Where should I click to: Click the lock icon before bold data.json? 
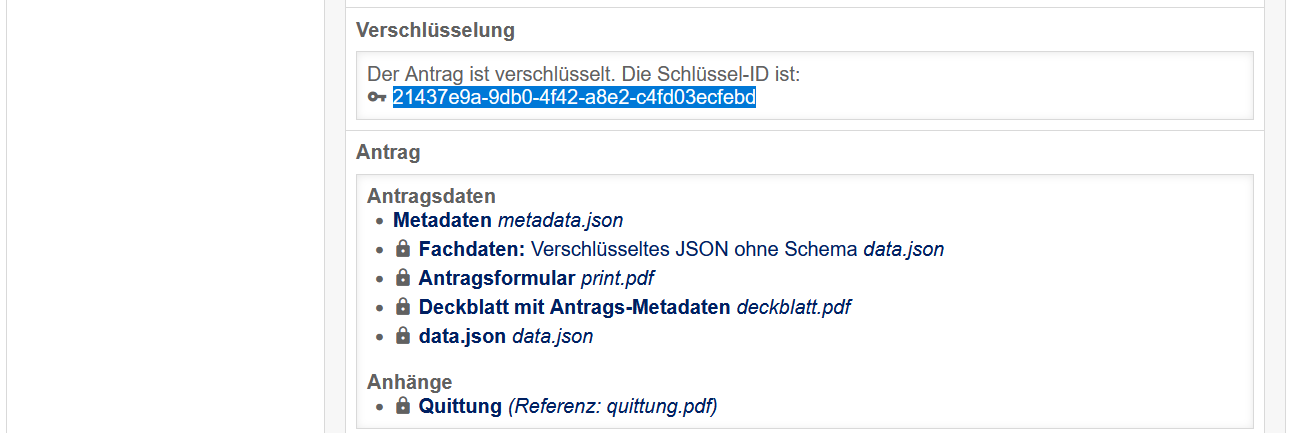[403, 336]
